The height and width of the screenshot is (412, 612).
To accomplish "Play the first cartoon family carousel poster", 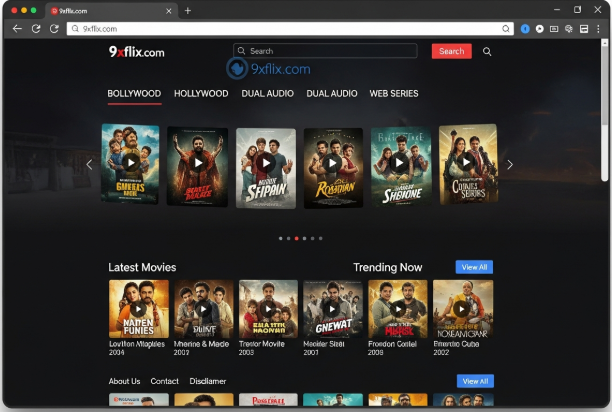I will point(131,163).
